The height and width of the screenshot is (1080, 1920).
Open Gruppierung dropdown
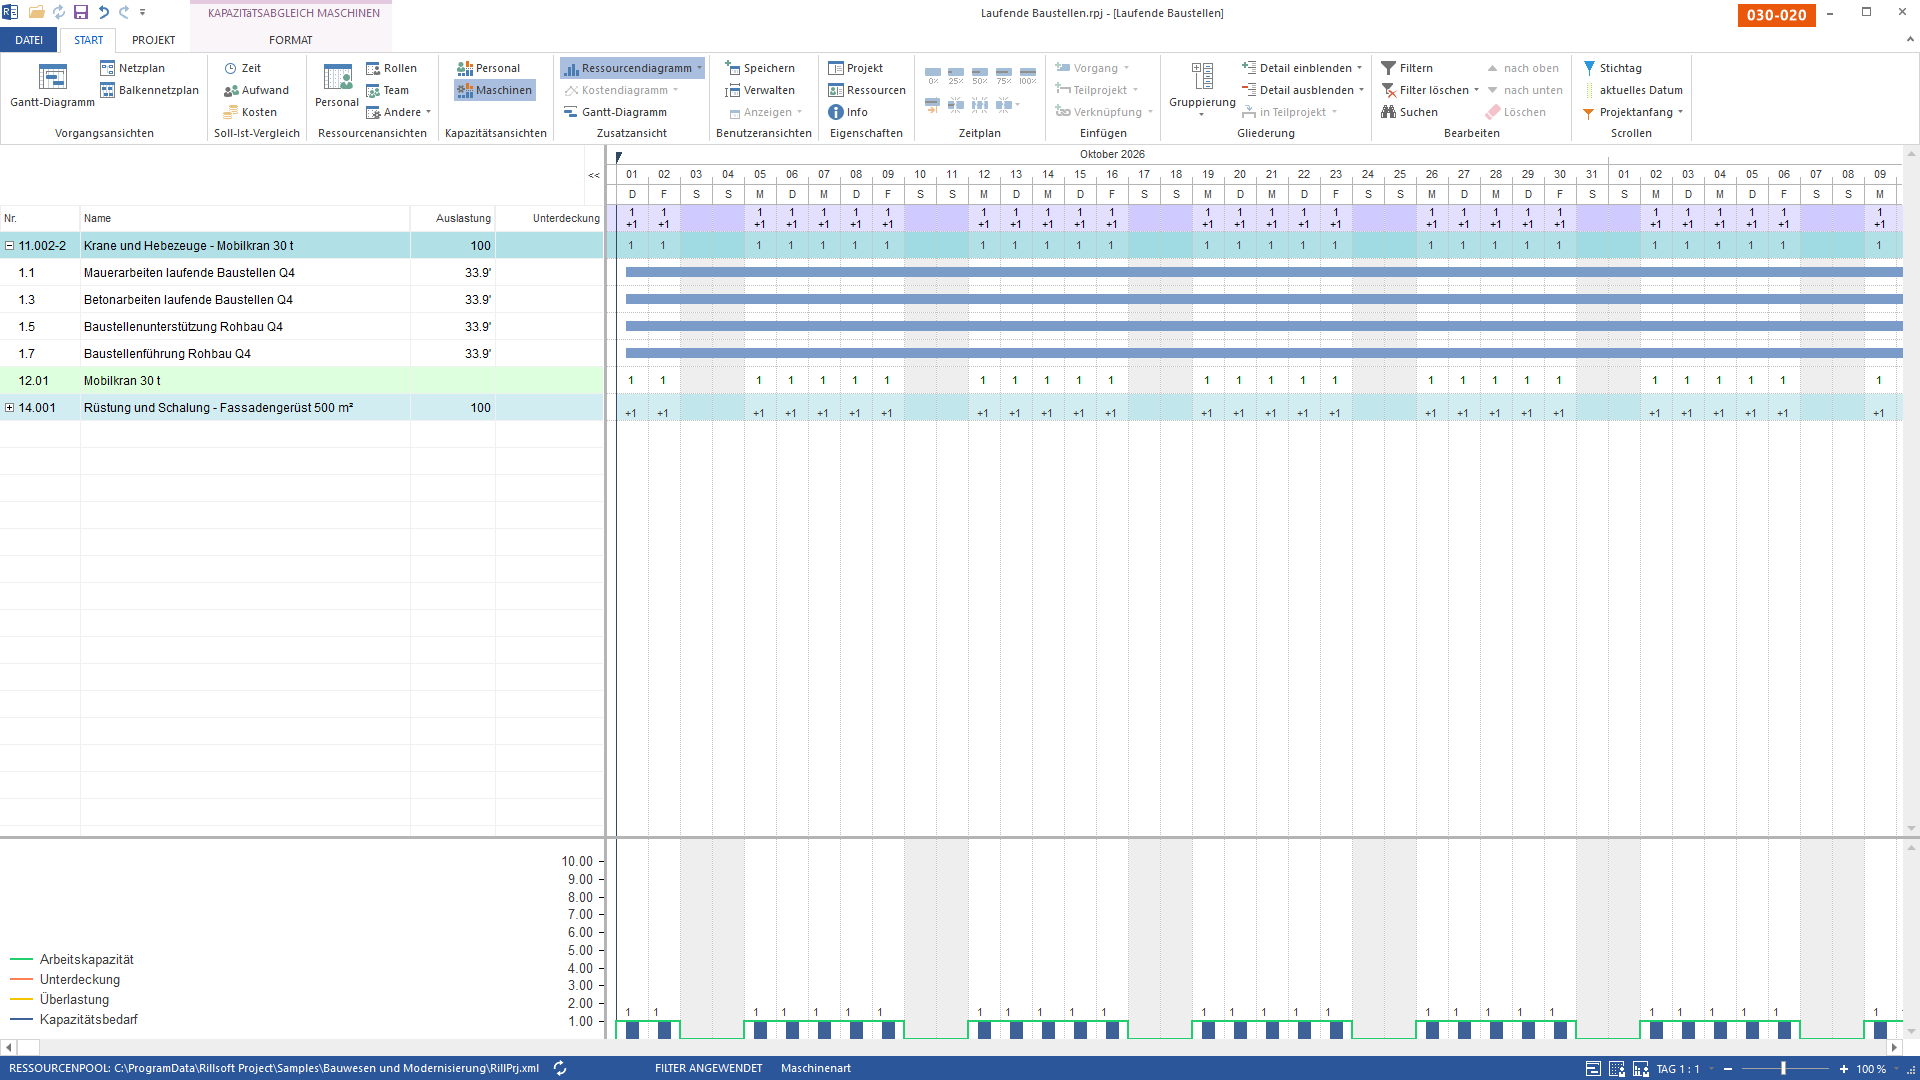pyautogui.click(x=1202, y=90)
